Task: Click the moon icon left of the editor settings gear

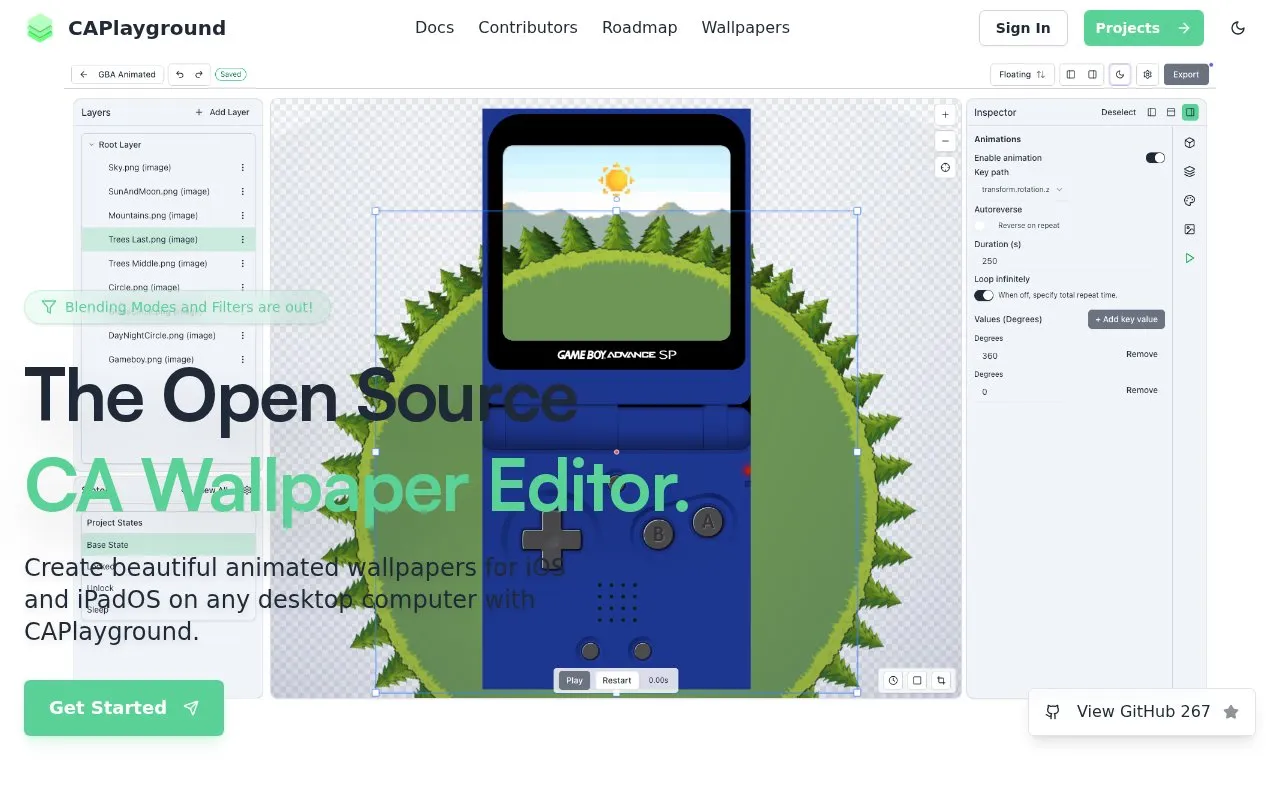Action: 1120,74
